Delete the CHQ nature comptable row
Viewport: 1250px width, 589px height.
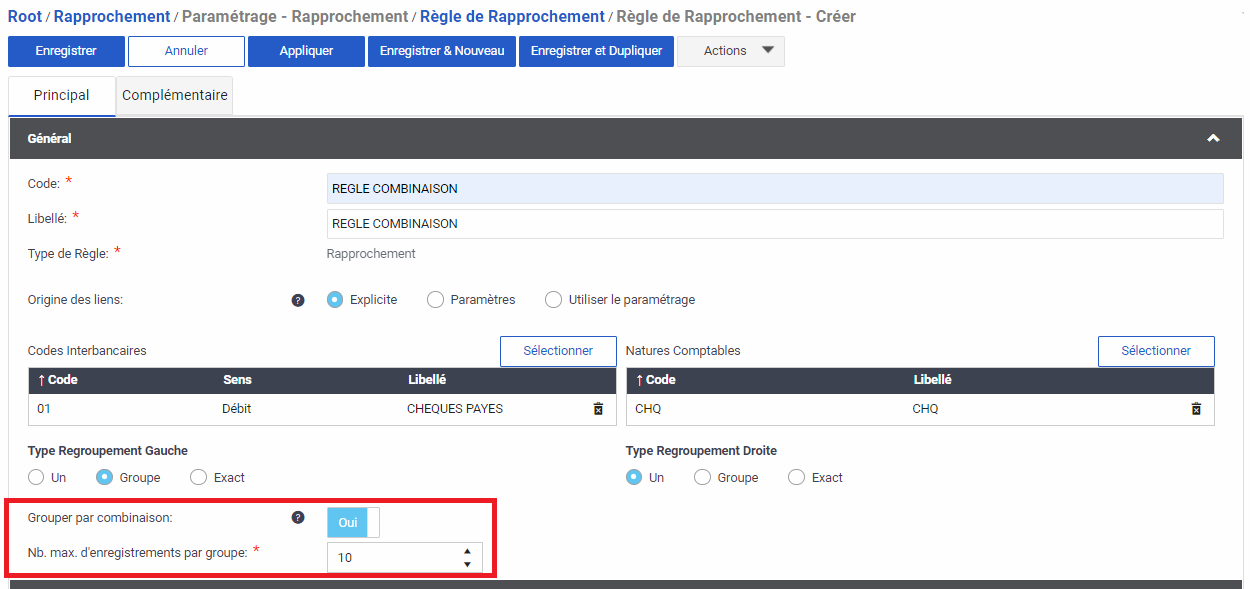coord(1195,409)
